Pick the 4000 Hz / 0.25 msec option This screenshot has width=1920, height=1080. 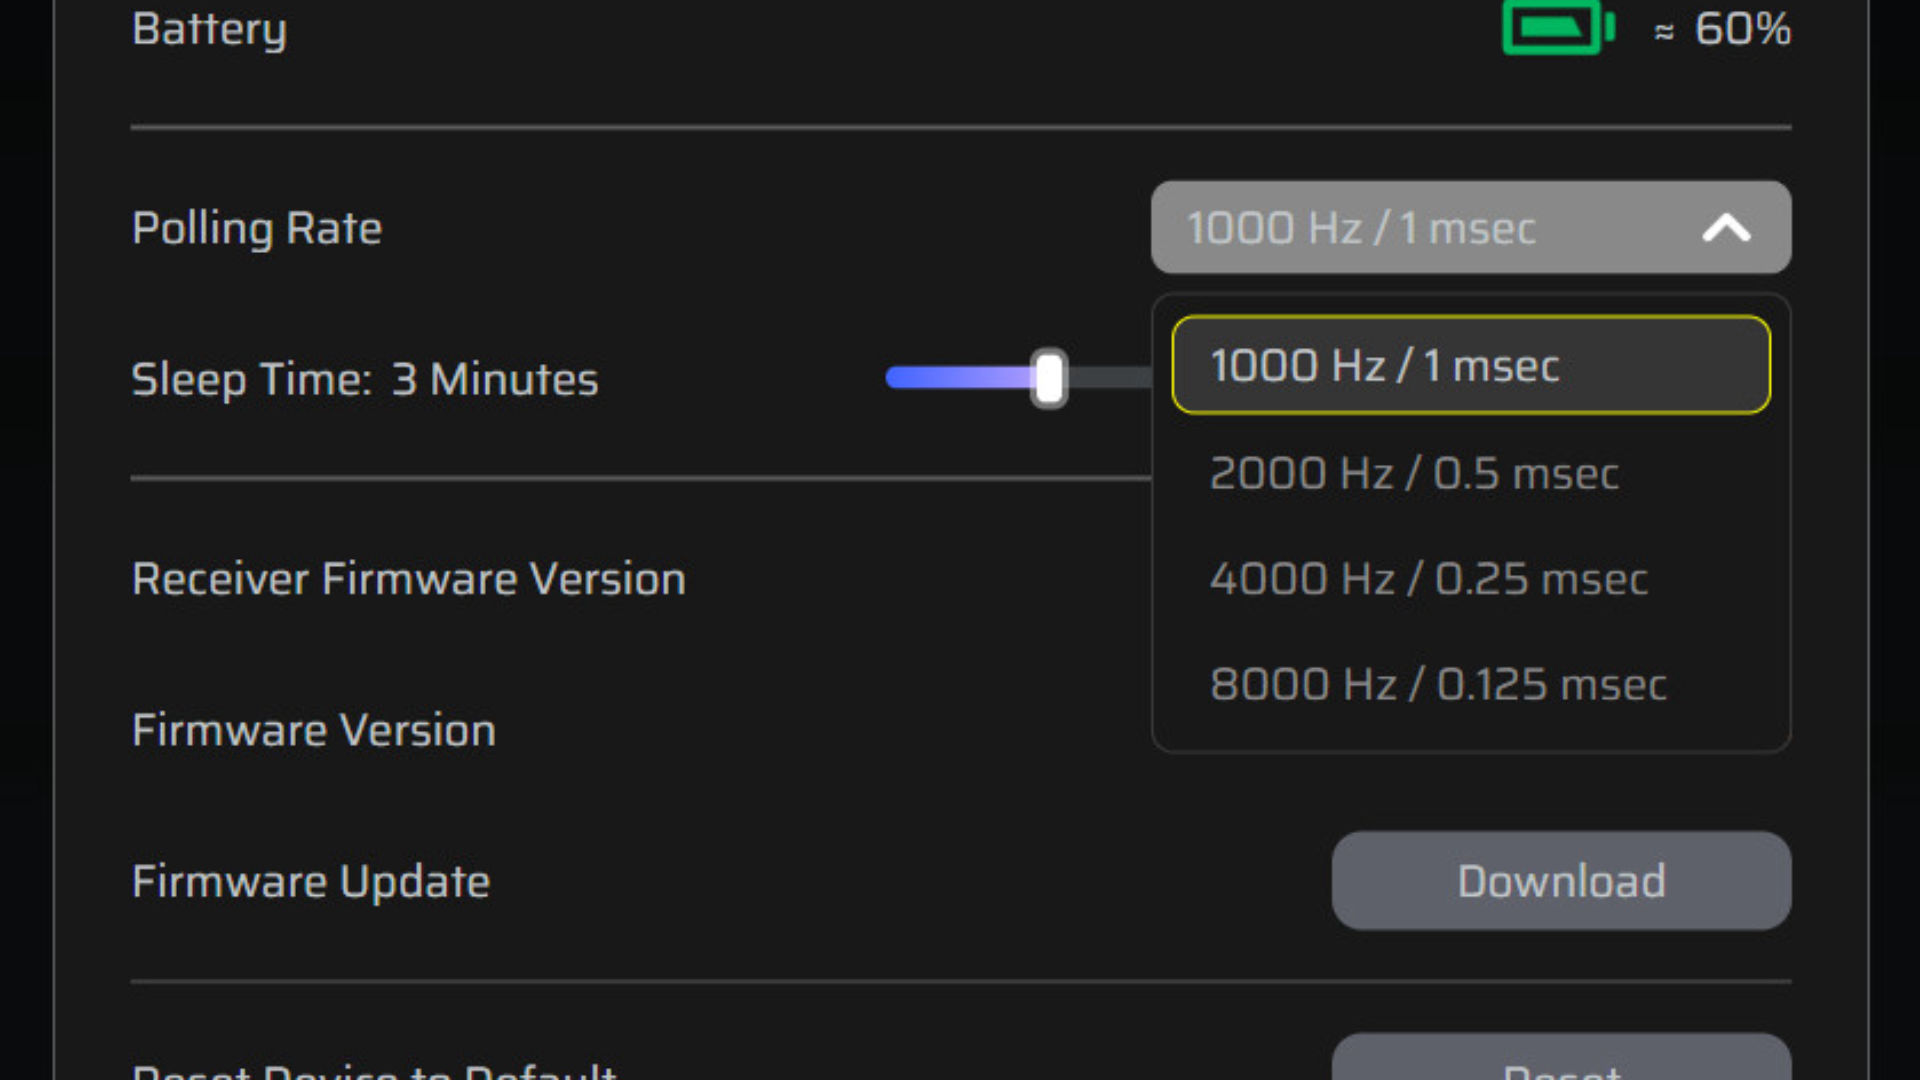click(x=1471, y=579)
